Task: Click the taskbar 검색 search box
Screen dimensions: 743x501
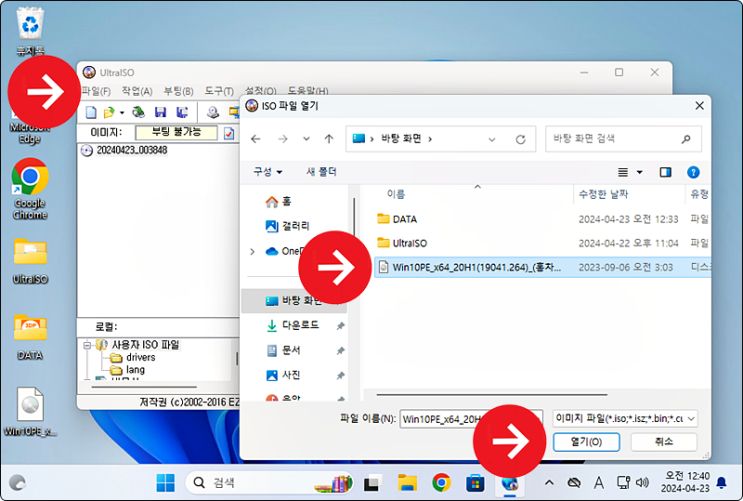Action: tap(269, 483)
